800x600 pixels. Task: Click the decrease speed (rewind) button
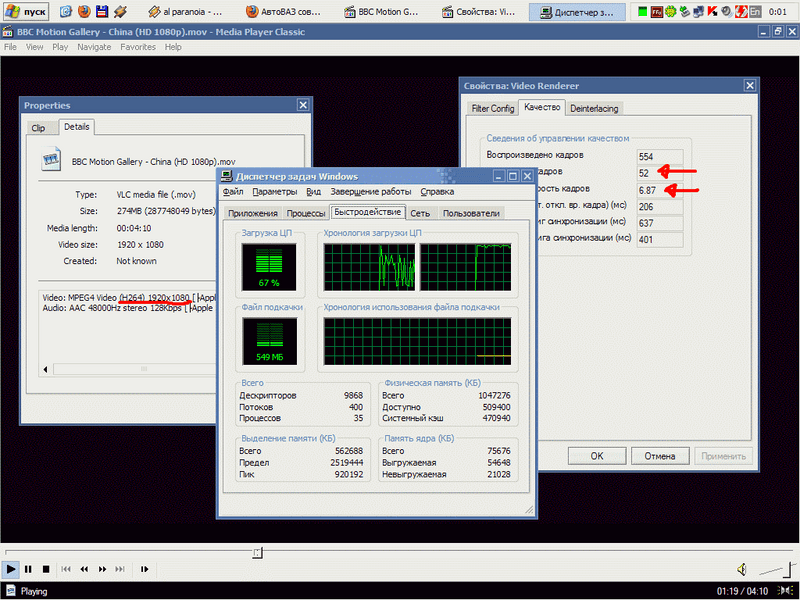[84, 569]
